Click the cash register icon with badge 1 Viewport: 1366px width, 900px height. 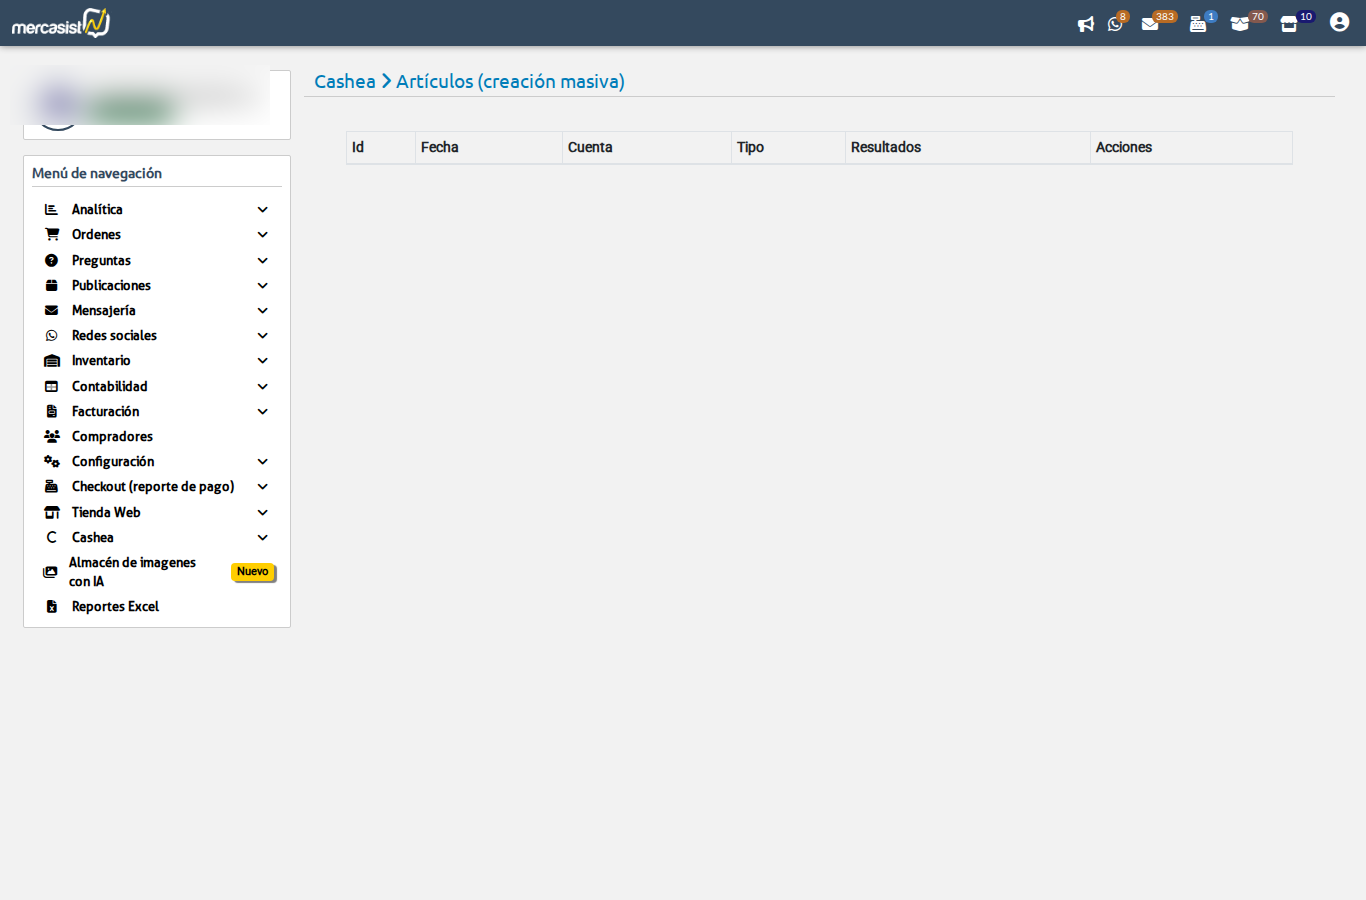[1198, 24]
